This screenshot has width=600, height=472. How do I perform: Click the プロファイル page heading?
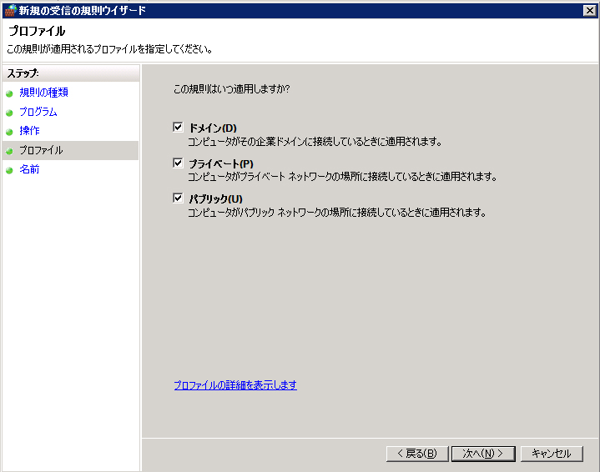pyautogui.click(x=37, y=31)
